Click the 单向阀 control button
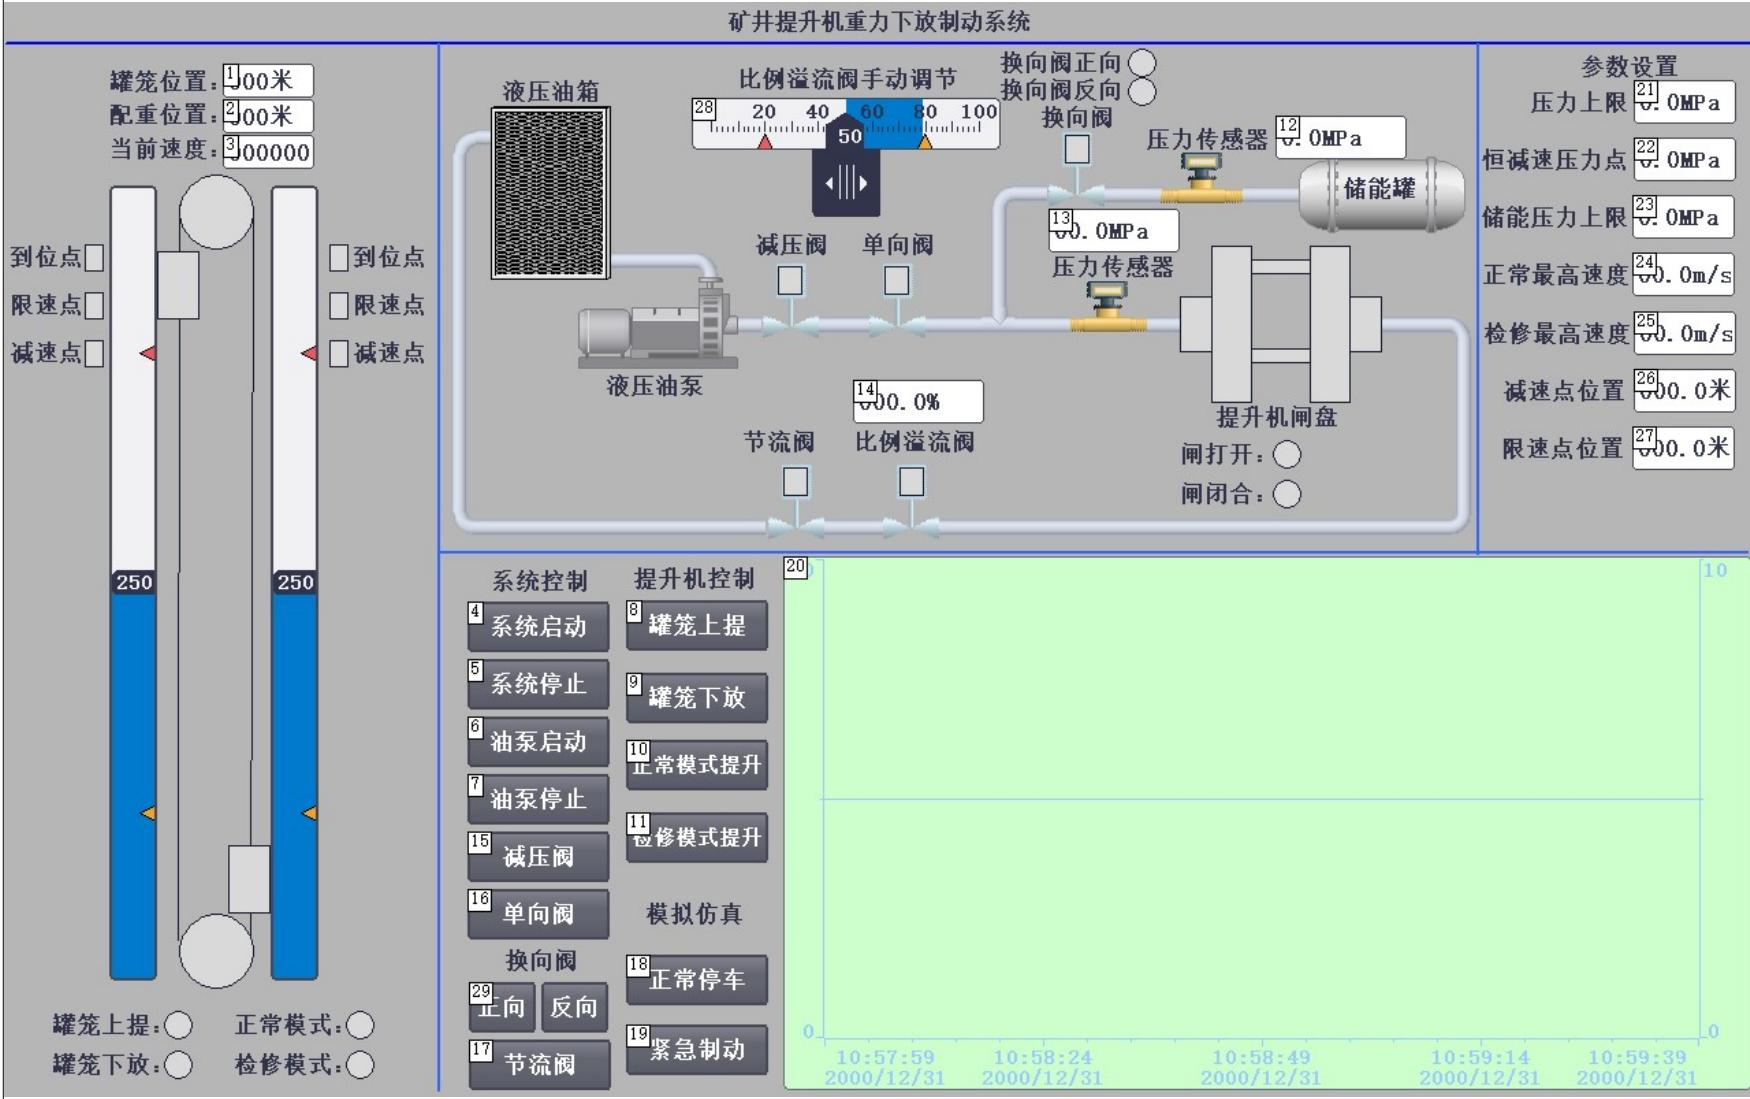Image resolution: width=1750 pixels, height=1099 pixels. 539,914
